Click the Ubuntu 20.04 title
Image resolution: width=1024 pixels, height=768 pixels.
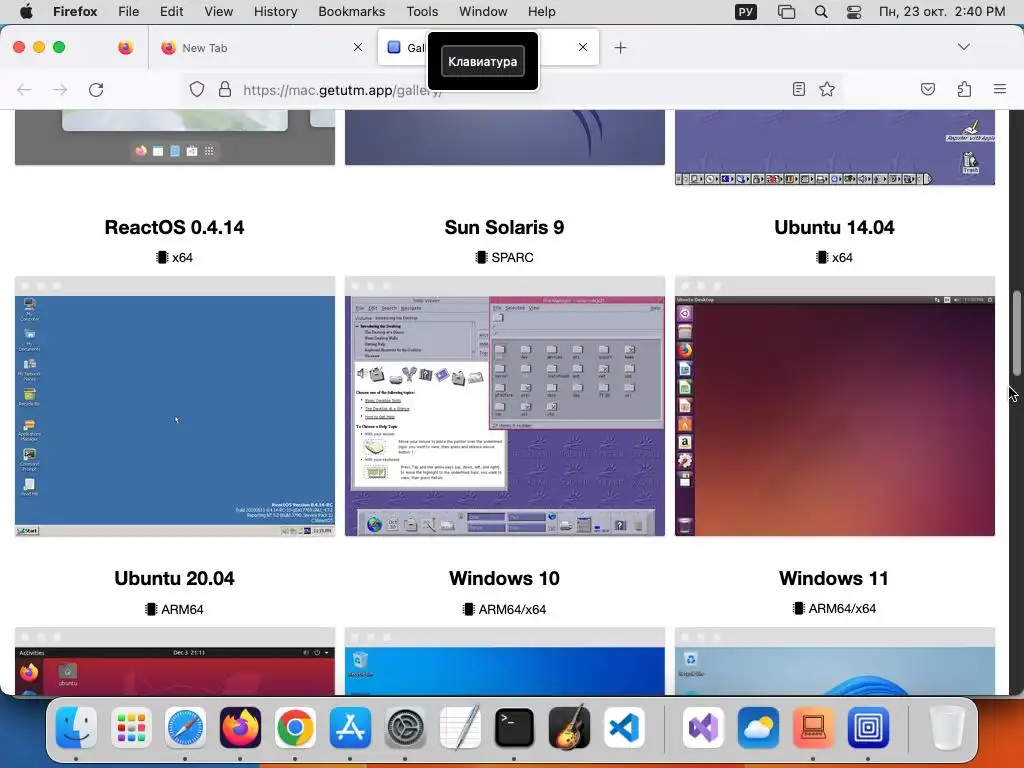pos(174,579)
